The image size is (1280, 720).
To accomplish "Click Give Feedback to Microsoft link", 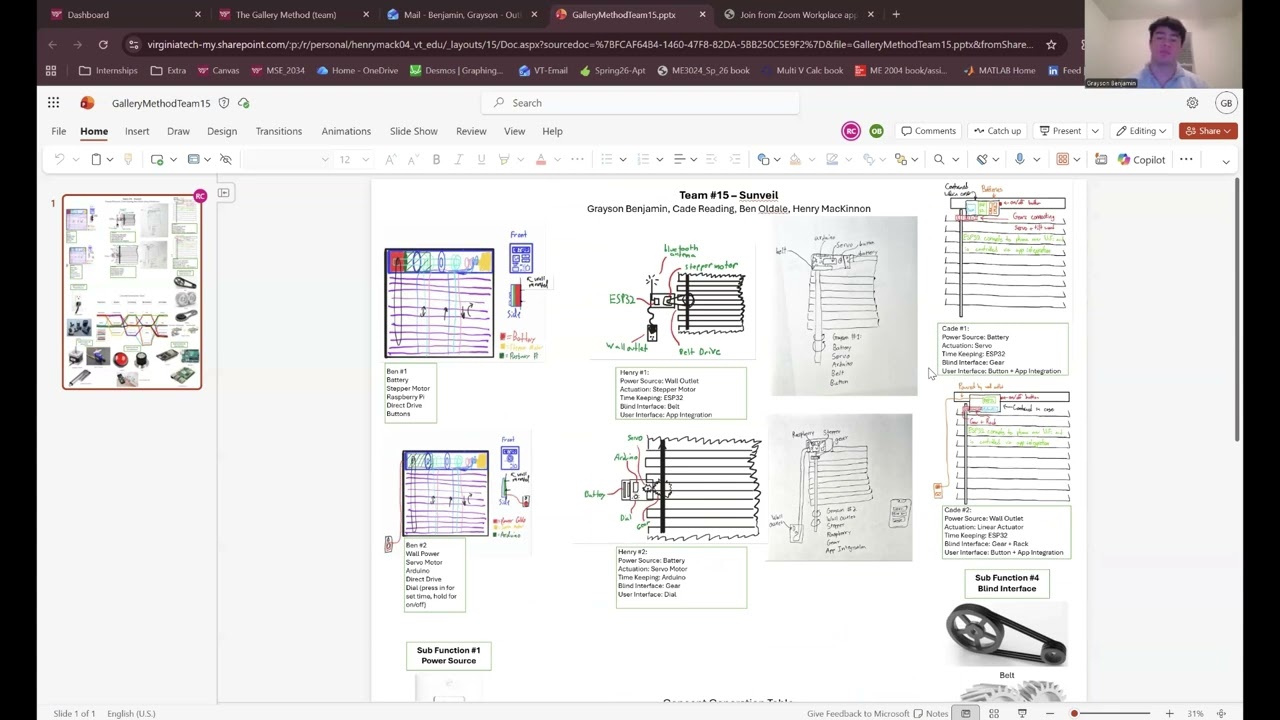I will 858,713.
